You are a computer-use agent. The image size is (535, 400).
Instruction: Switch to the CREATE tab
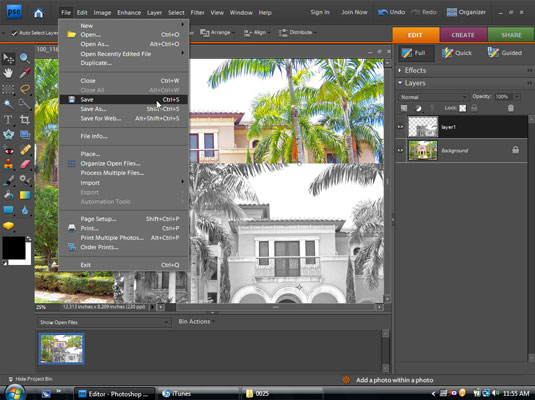pos(463,35)
